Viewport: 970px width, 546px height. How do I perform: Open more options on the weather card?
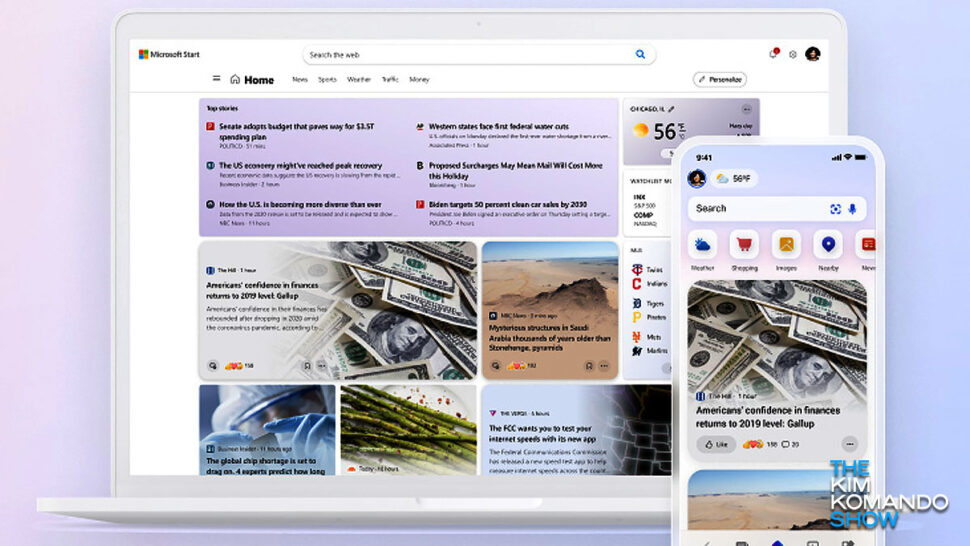click(x=746, y=108)
